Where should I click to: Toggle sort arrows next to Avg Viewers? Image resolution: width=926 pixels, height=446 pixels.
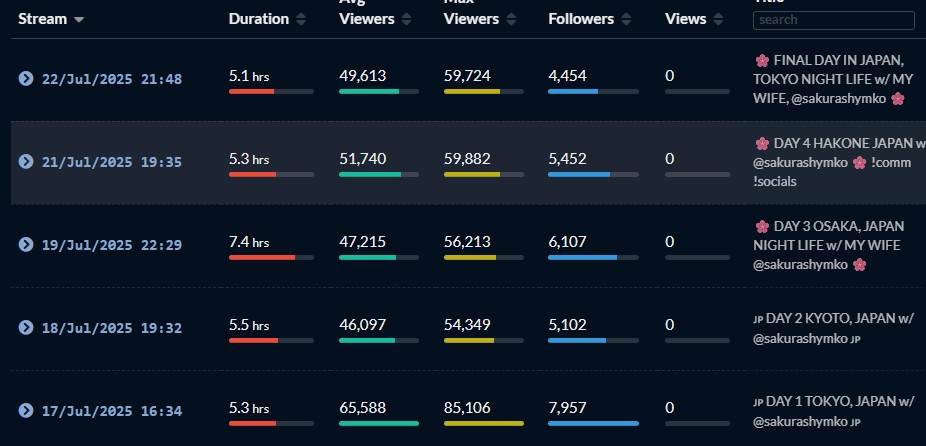406,19
